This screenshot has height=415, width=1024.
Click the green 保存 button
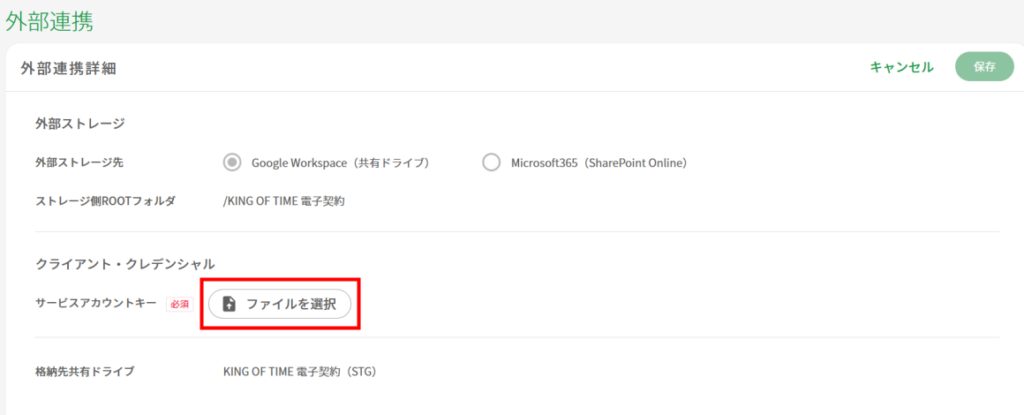click(984, 67)
